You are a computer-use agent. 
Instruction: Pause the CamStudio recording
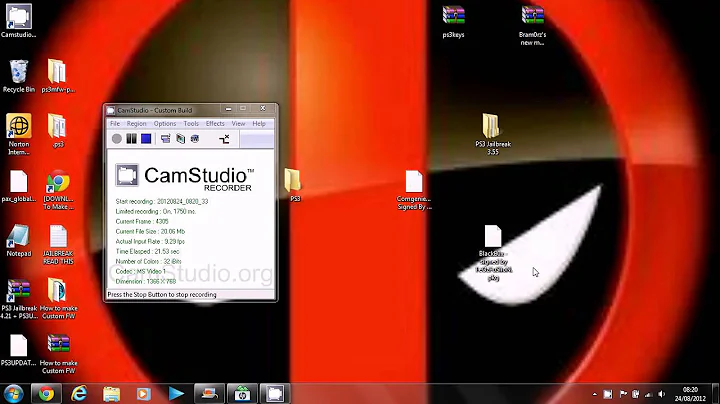point(131,139)
